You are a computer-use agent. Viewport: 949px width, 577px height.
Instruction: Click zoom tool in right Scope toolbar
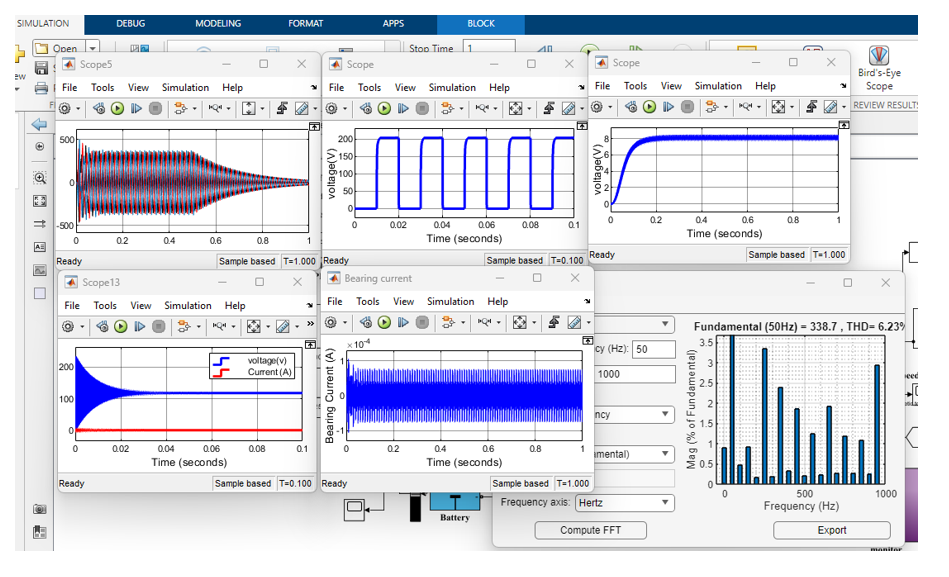(746, 107)
